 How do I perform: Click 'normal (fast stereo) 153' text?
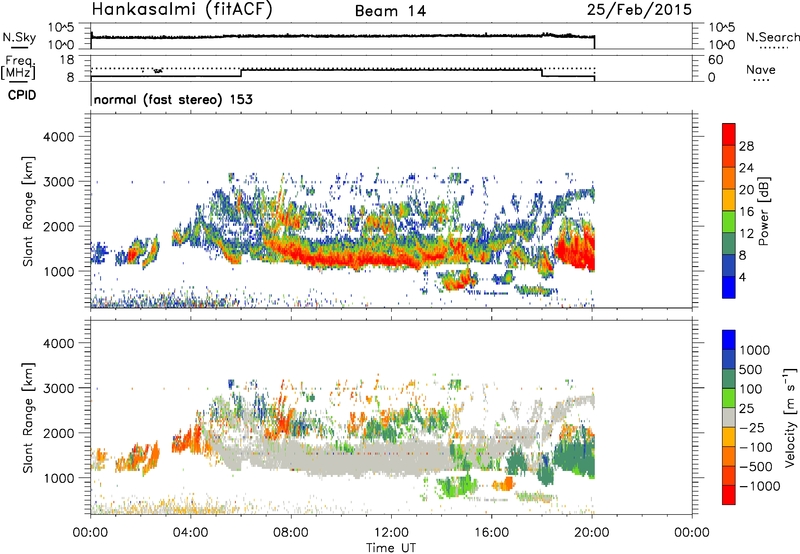point(173,99)
